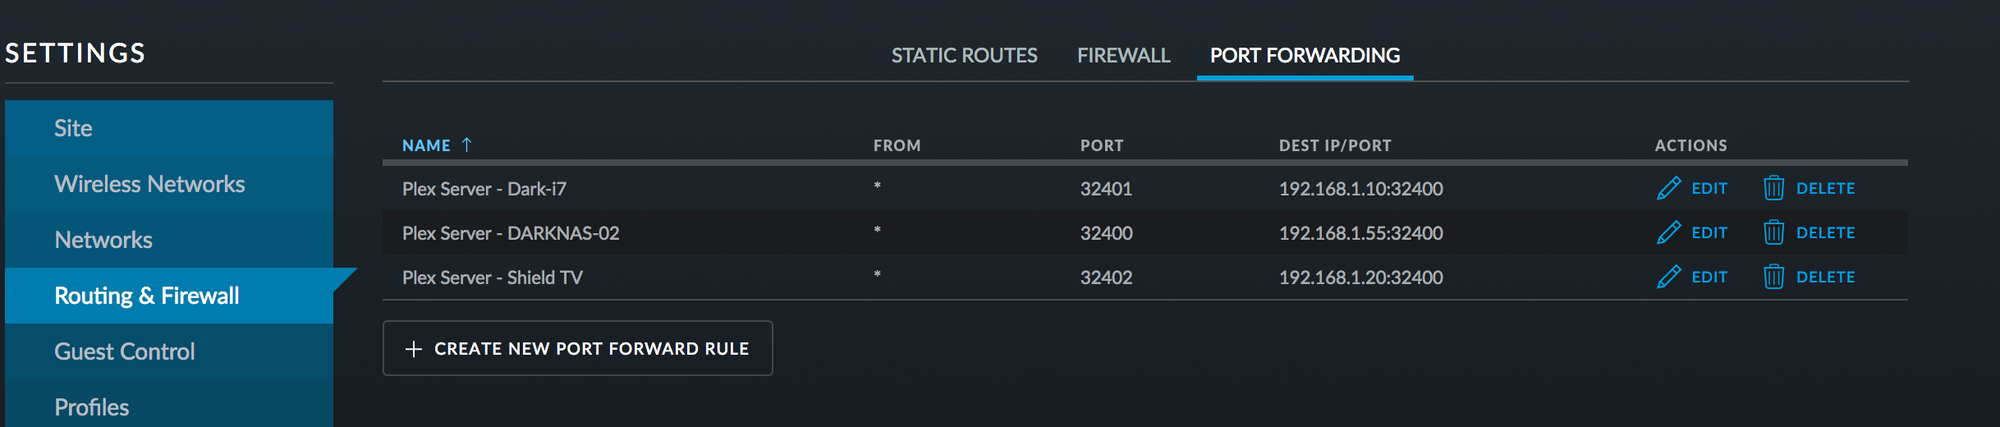Click the pencil icon for DARKNAS-02 rule
The width and height of the screenshot is (2000, 427).
point(1668,233)
